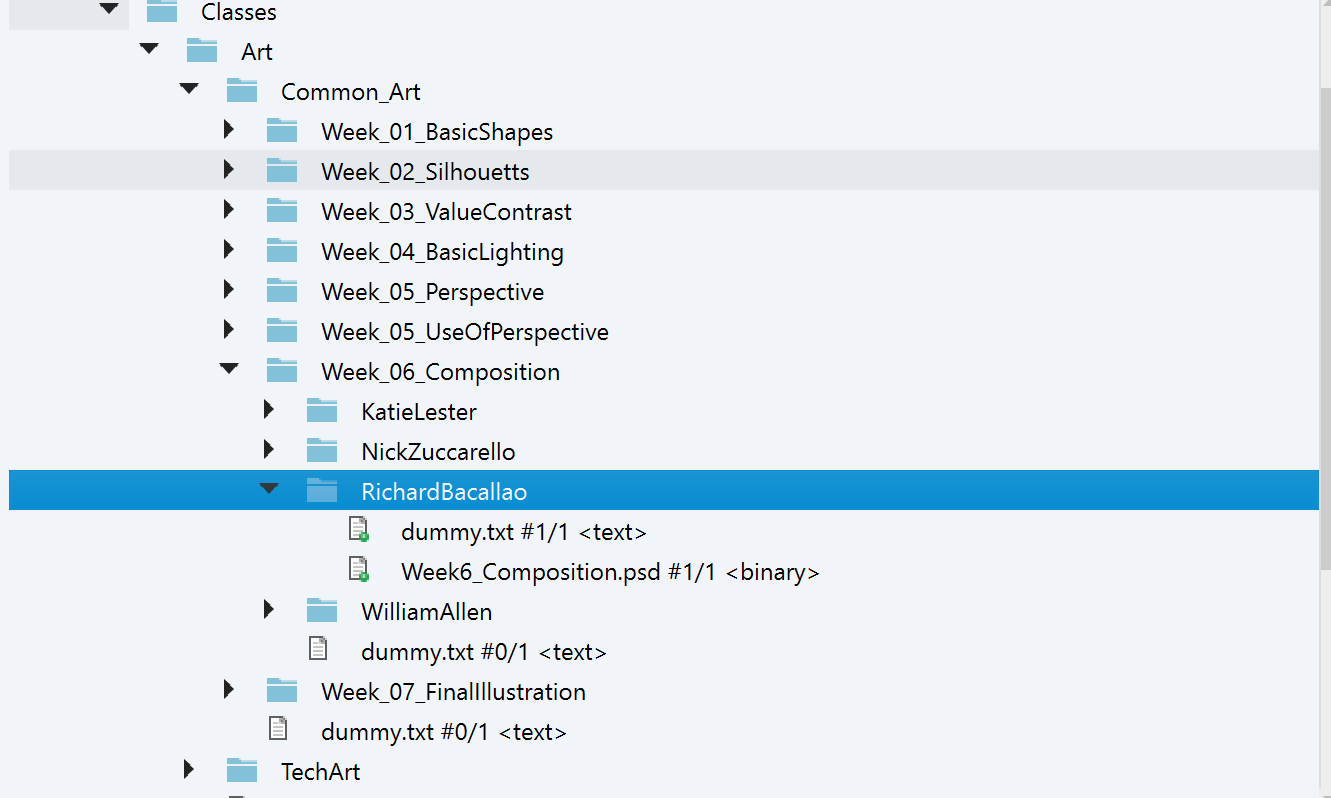Screen dimensions: 1331x798
Task: Click dummy.txt file icon under RichardBacallao
Action: (358, 530)
